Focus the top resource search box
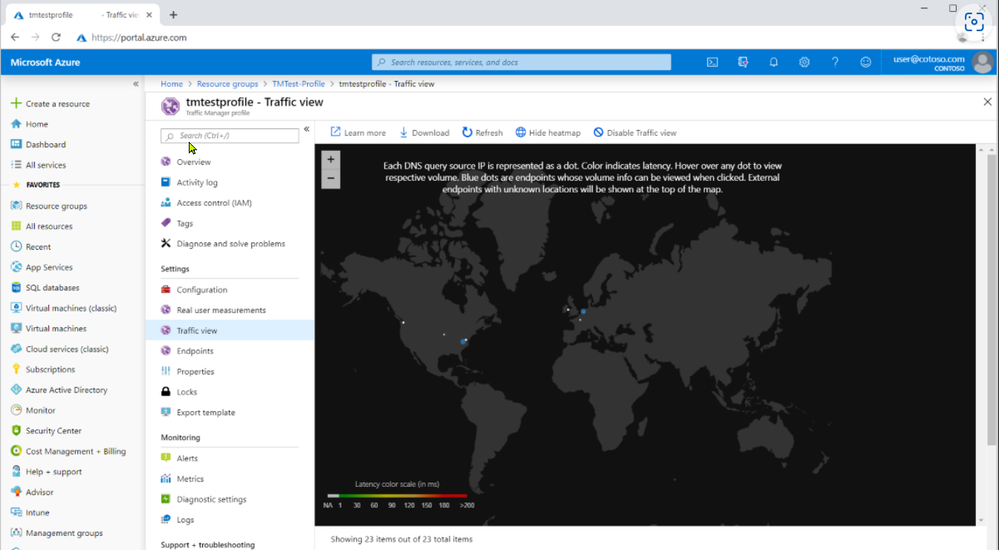 click(521, 62)
